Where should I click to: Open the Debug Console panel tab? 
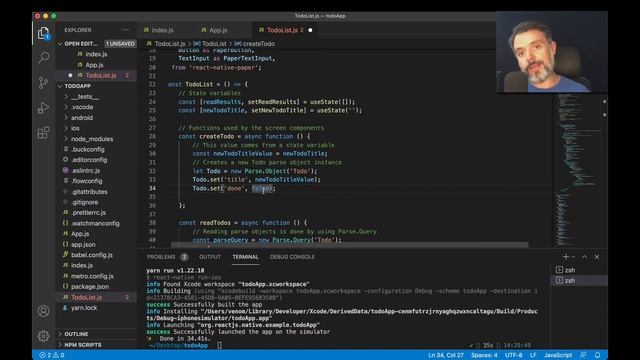click(292, 257)
